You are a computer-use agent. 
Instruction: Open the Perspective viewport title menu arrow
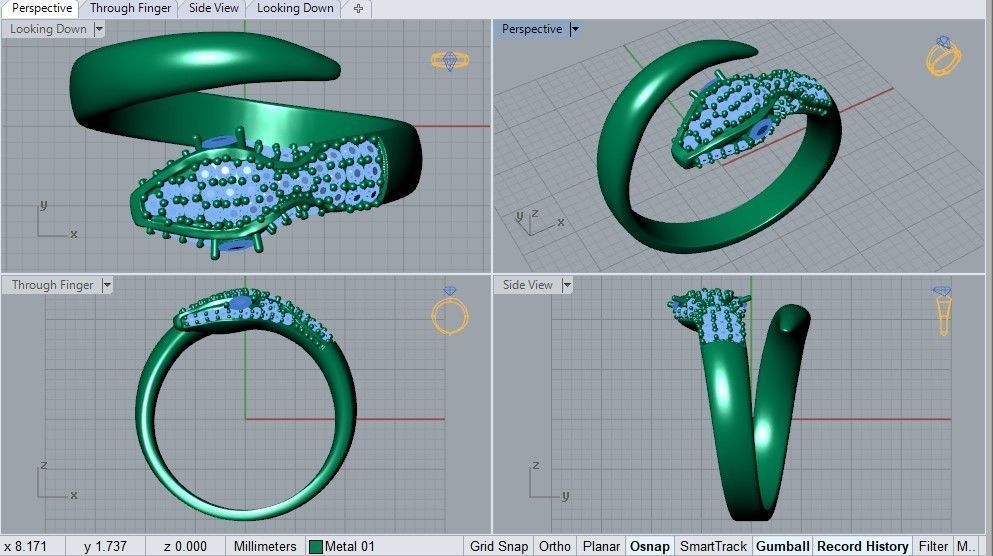(574, 29)
